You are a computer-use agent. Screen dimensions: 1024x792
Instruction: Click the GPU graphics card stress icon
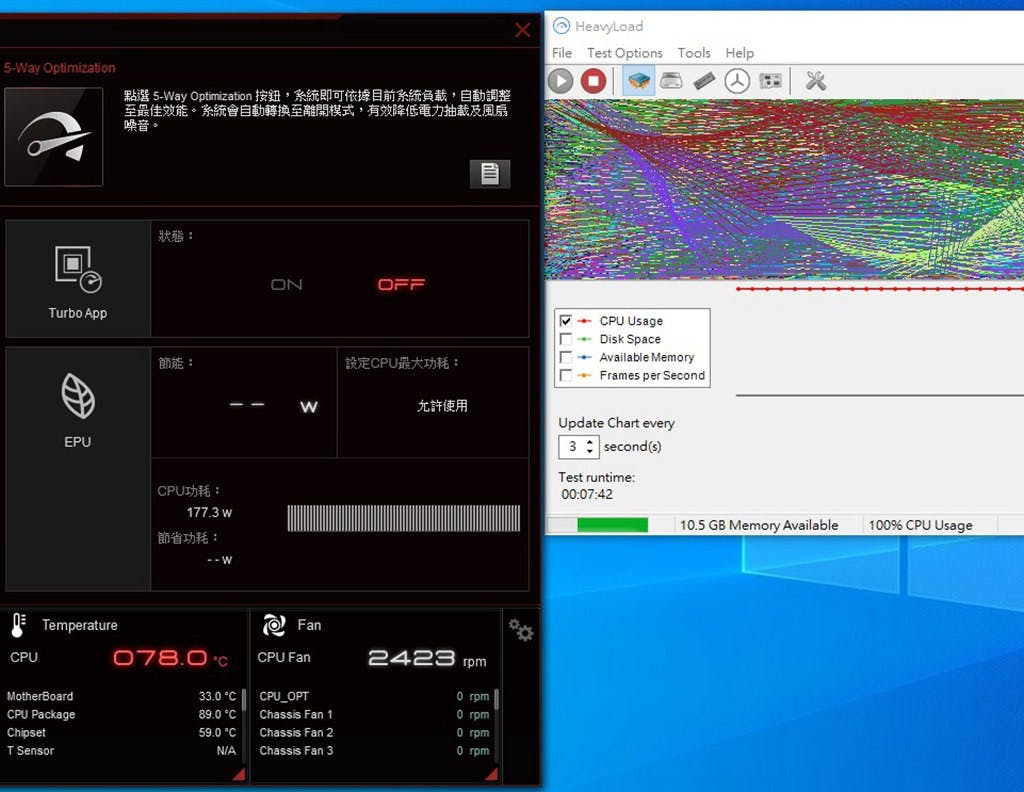[770, 81]
